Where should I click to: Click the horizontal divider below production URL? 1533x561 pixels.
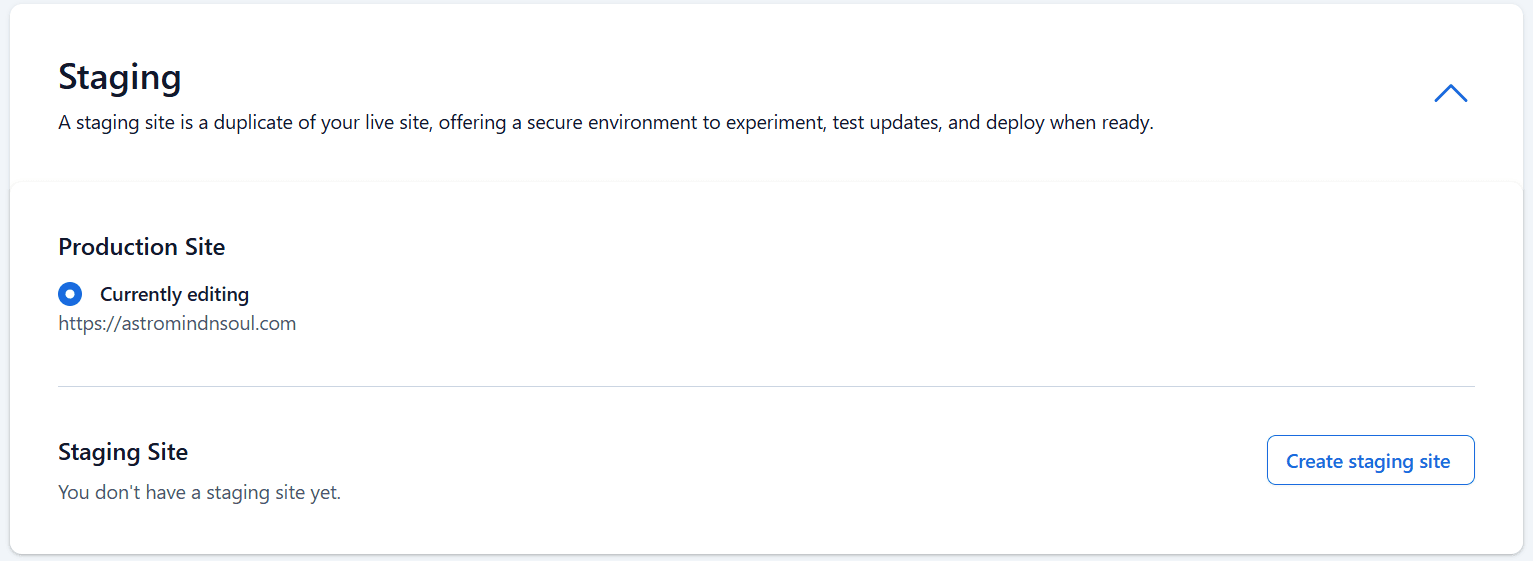click(766, 386)
